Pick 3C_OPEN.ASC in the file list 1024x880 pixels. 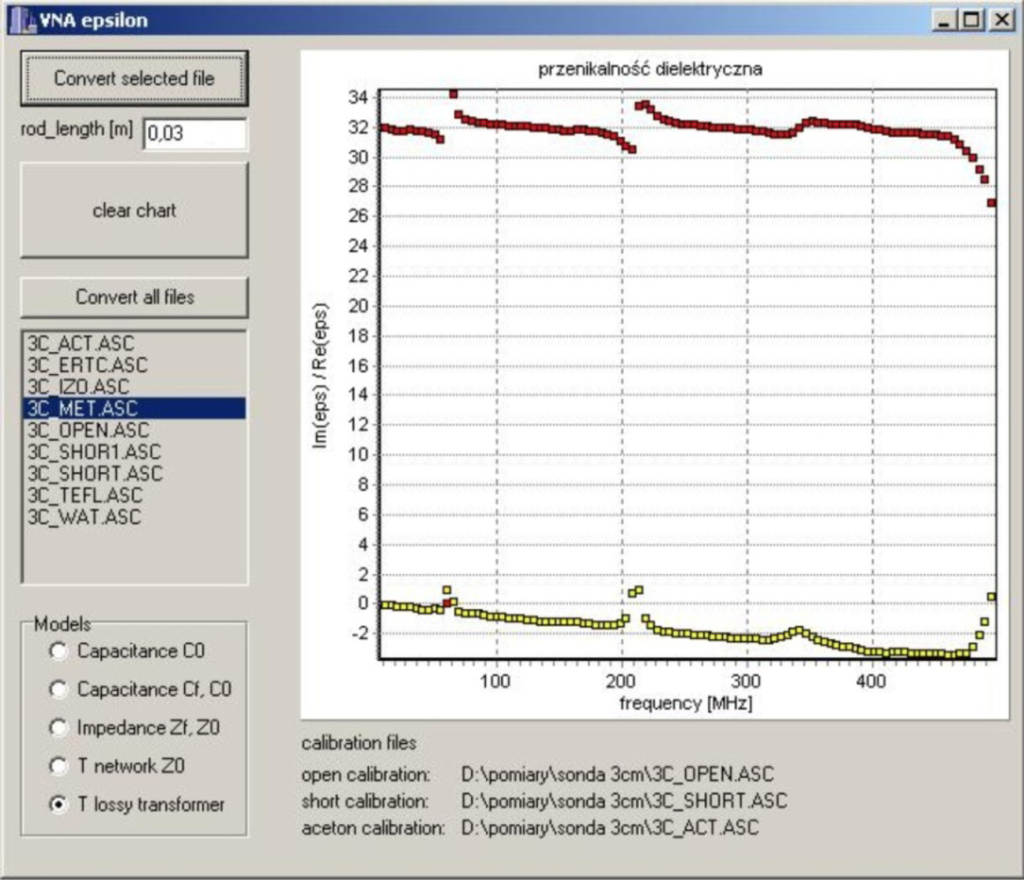[x=88, y=430]
